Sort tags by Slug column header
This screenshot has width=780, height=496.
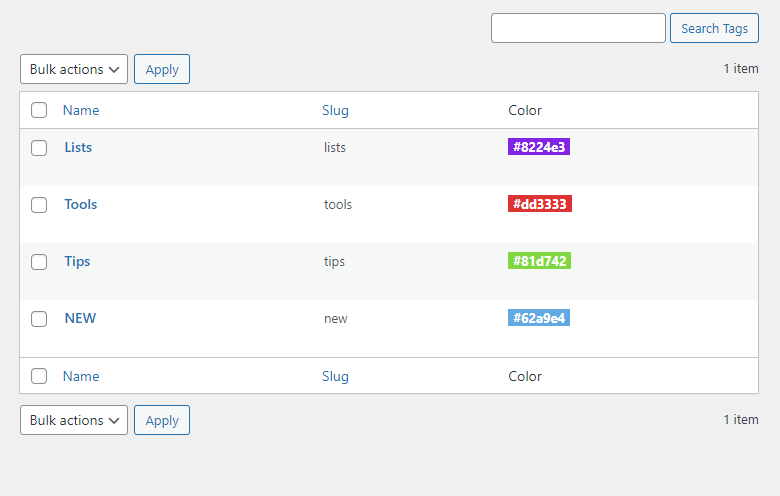335,111
